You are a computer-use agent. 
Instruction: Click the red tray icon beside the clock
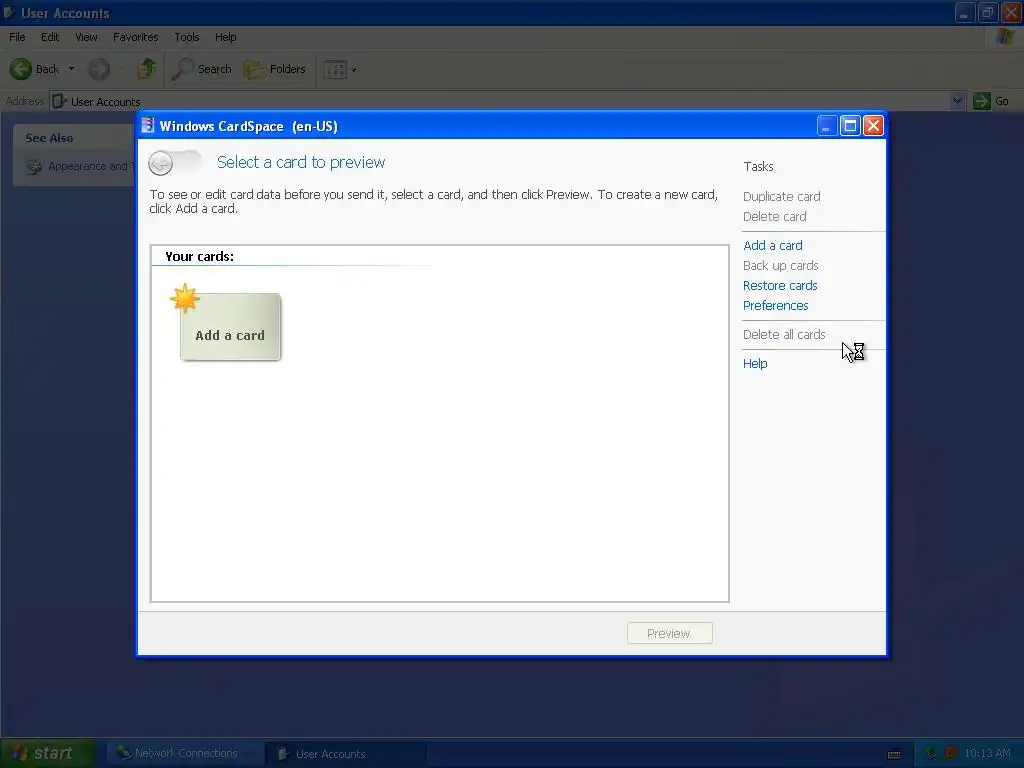(951, 753)
